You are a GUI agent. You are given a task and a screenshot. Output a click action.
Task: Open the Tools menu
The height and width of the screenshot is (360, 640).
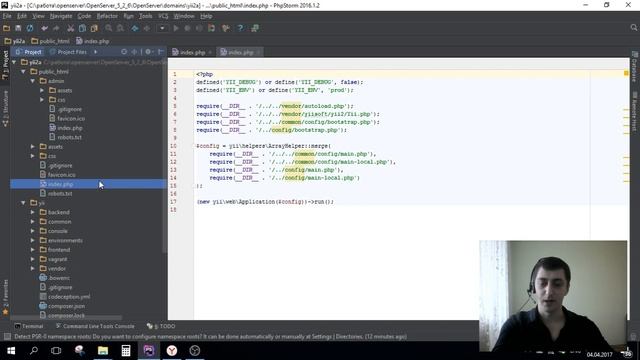click(145, 16)
